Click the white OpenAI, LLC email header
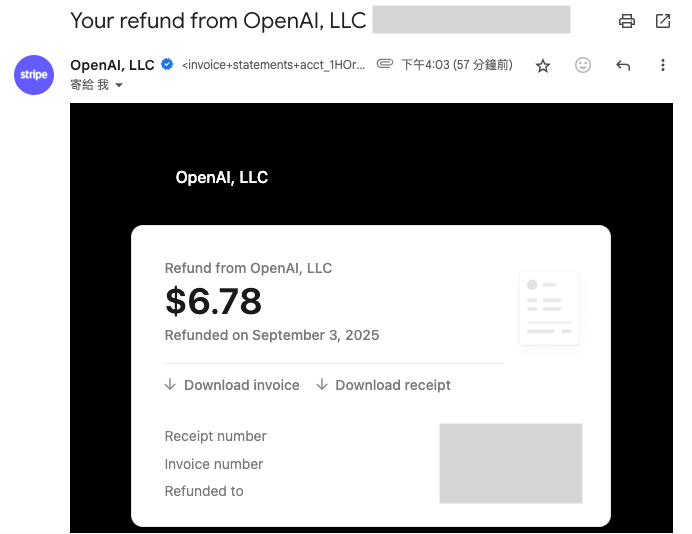Viewport: 692px width, 534px height. coord(221,178)
